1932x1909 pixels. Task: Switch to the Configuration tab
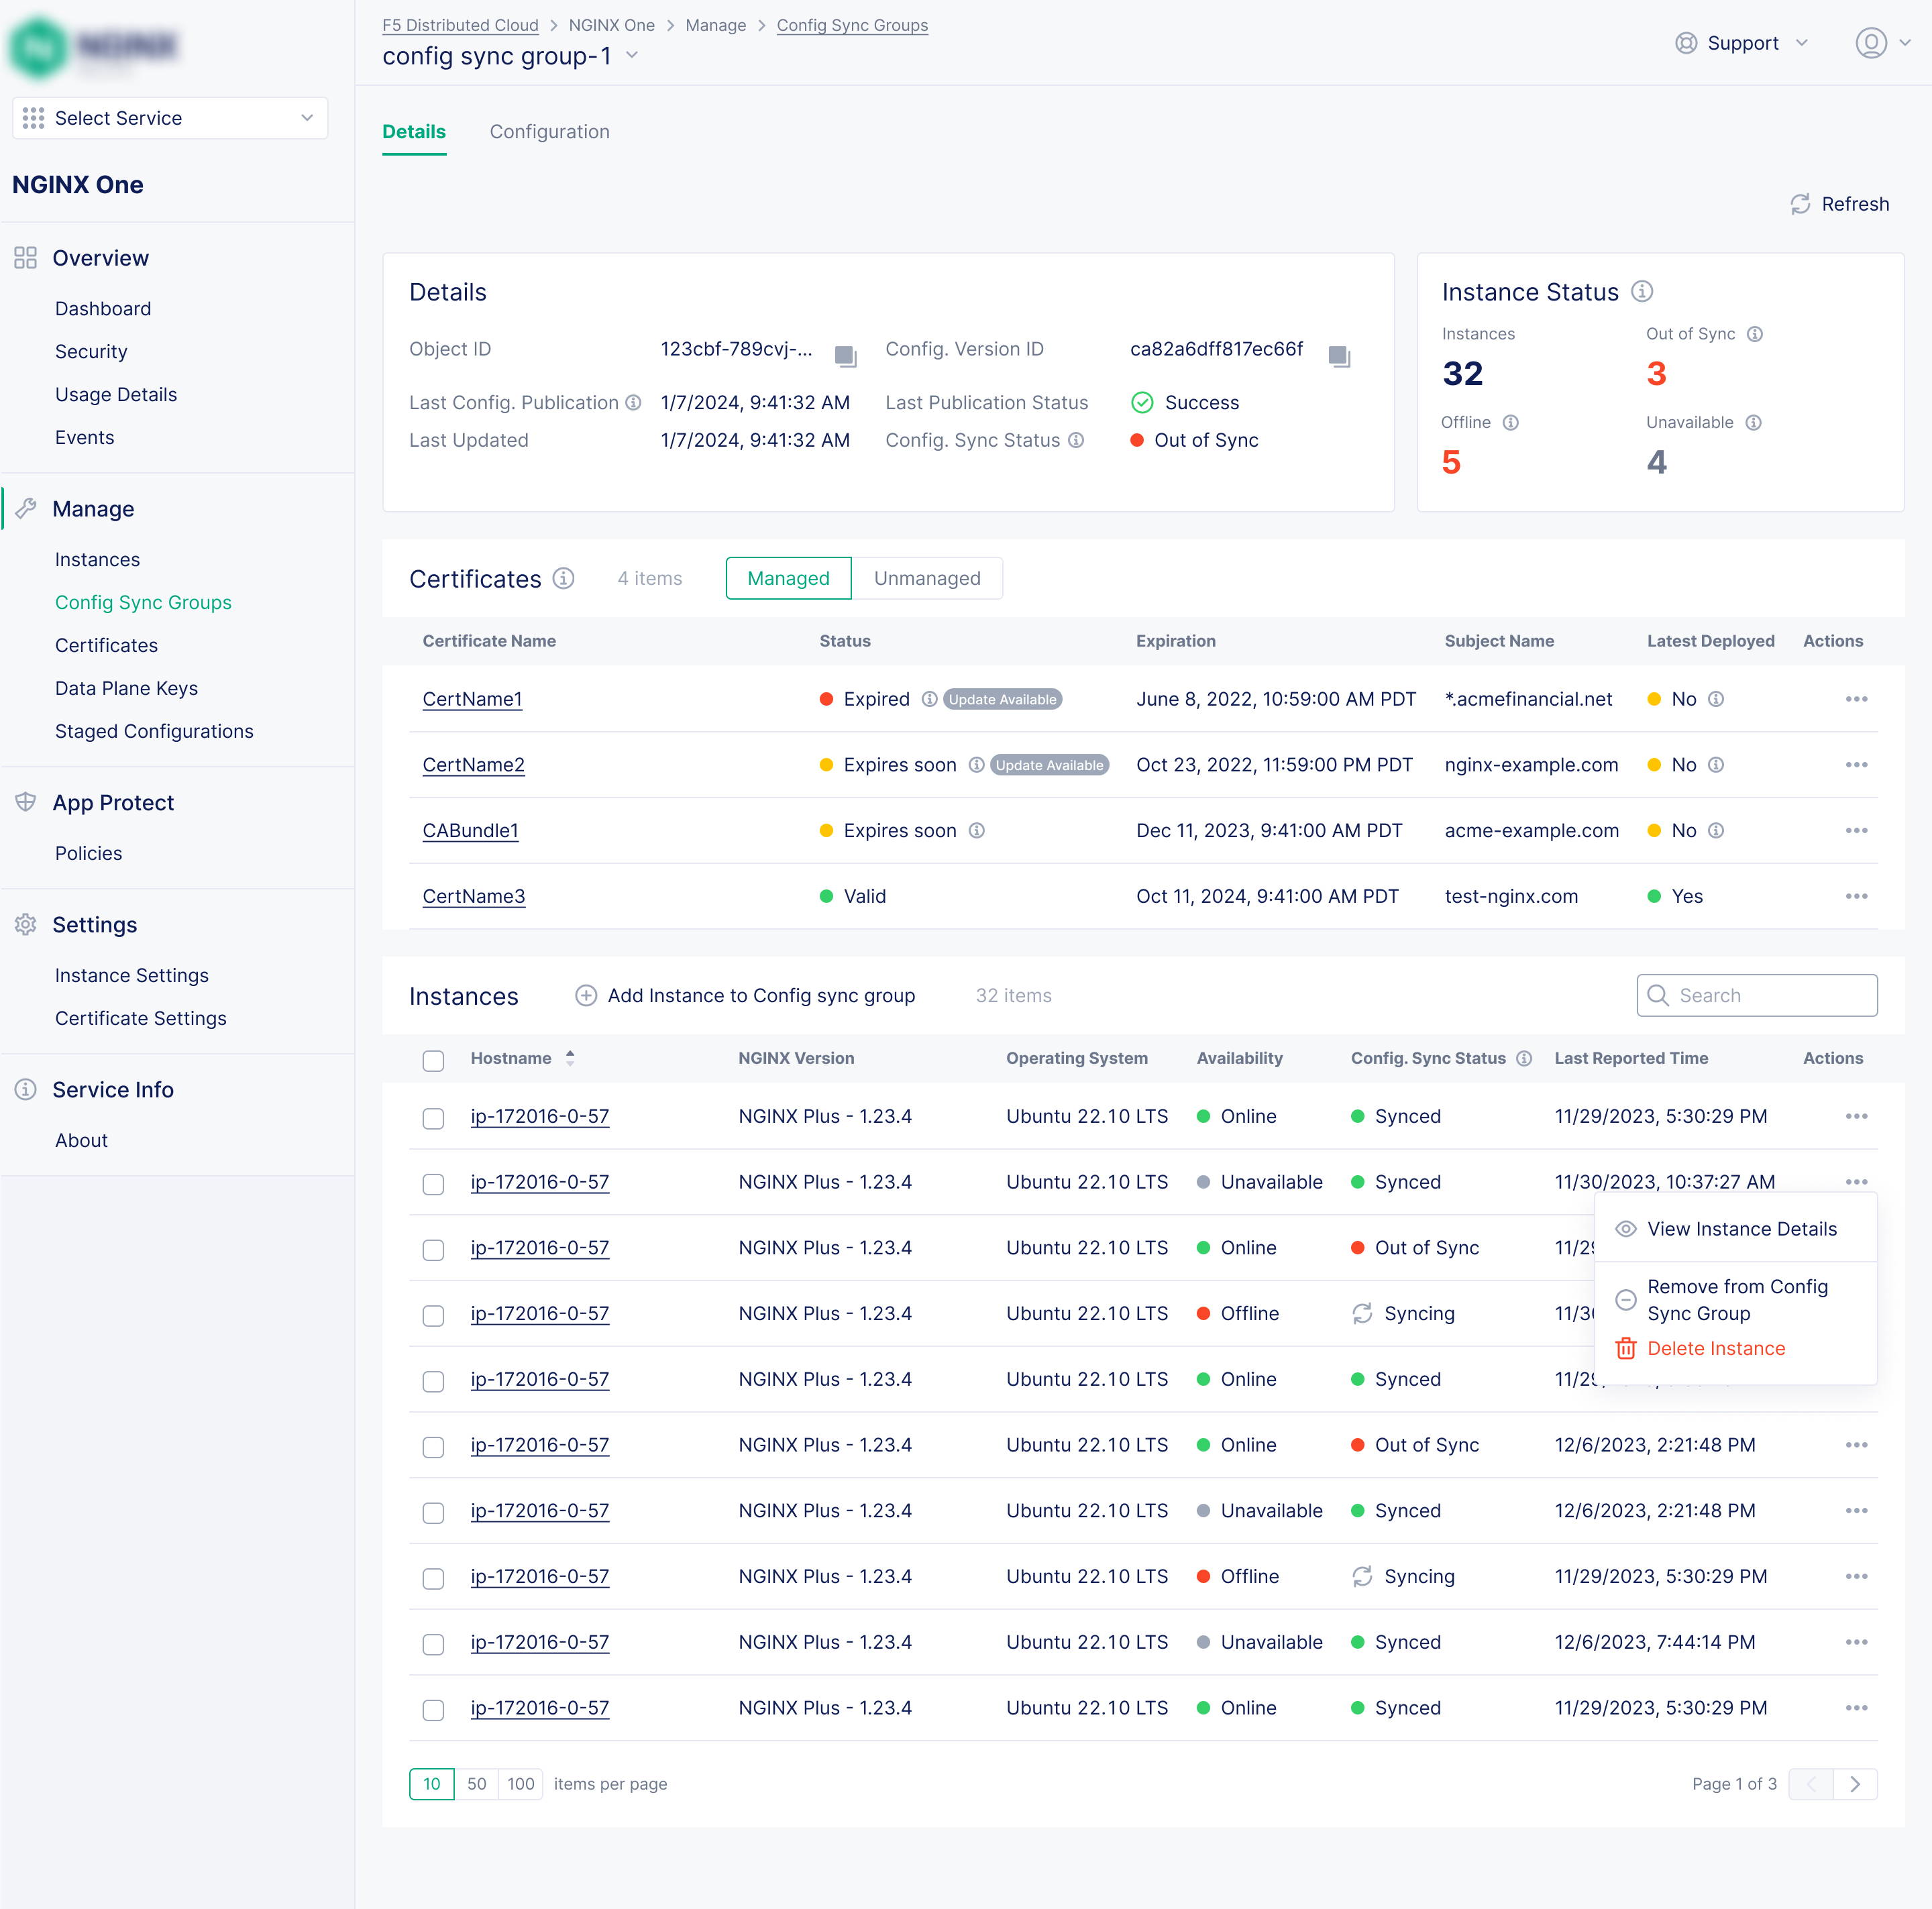tap(549, 132)
